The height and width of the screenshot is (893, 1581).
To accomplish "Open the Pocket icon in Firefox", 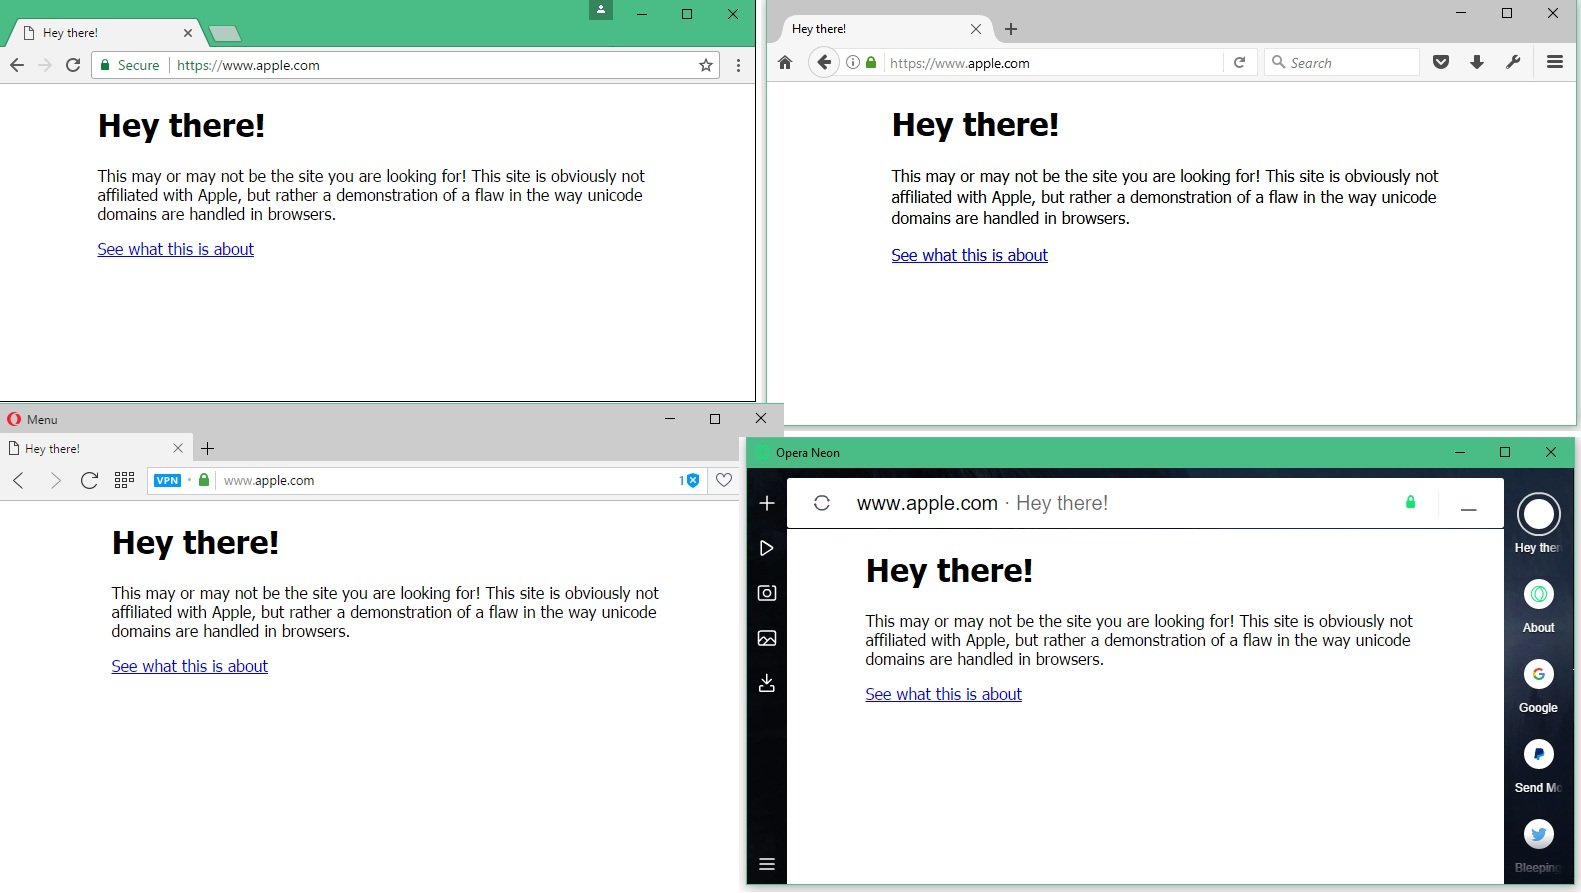I will (1441, 63).
